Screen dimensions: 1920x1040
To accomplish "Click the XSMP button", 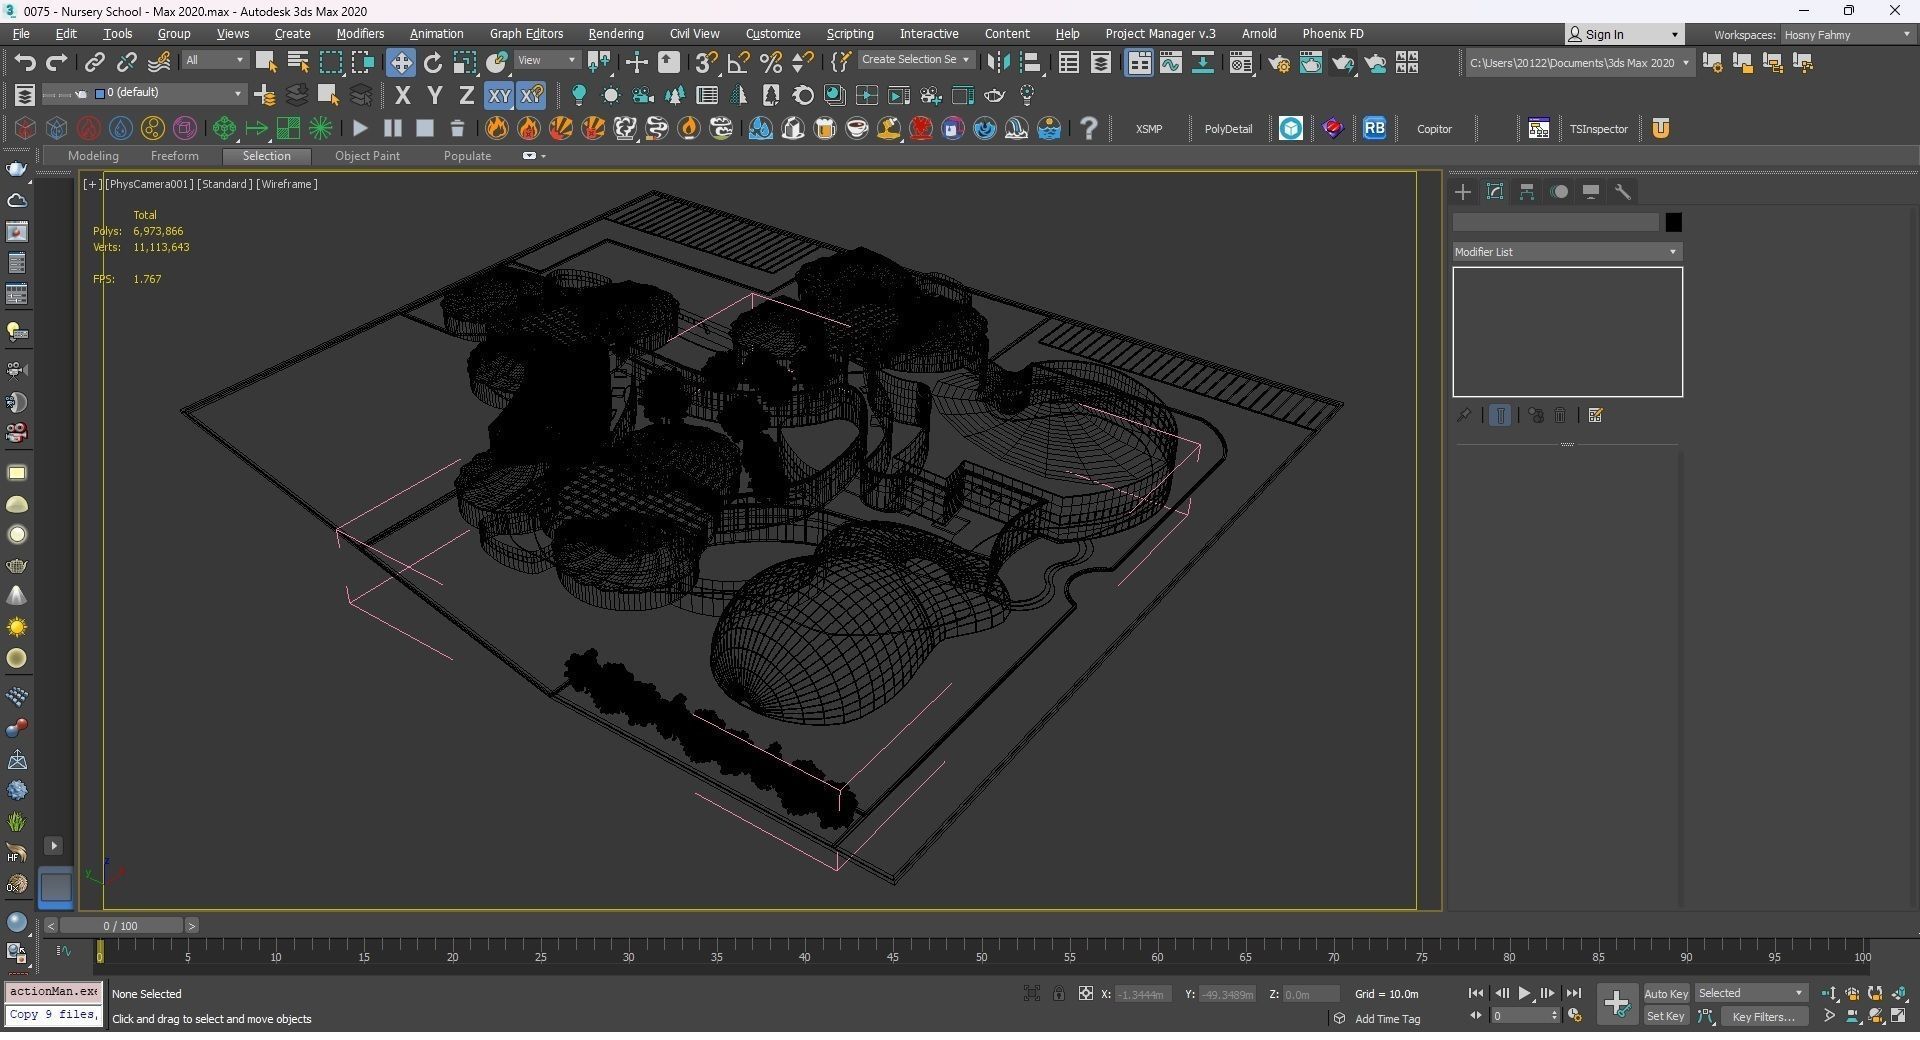I will pyautogui.click(x=1149, y=129).
